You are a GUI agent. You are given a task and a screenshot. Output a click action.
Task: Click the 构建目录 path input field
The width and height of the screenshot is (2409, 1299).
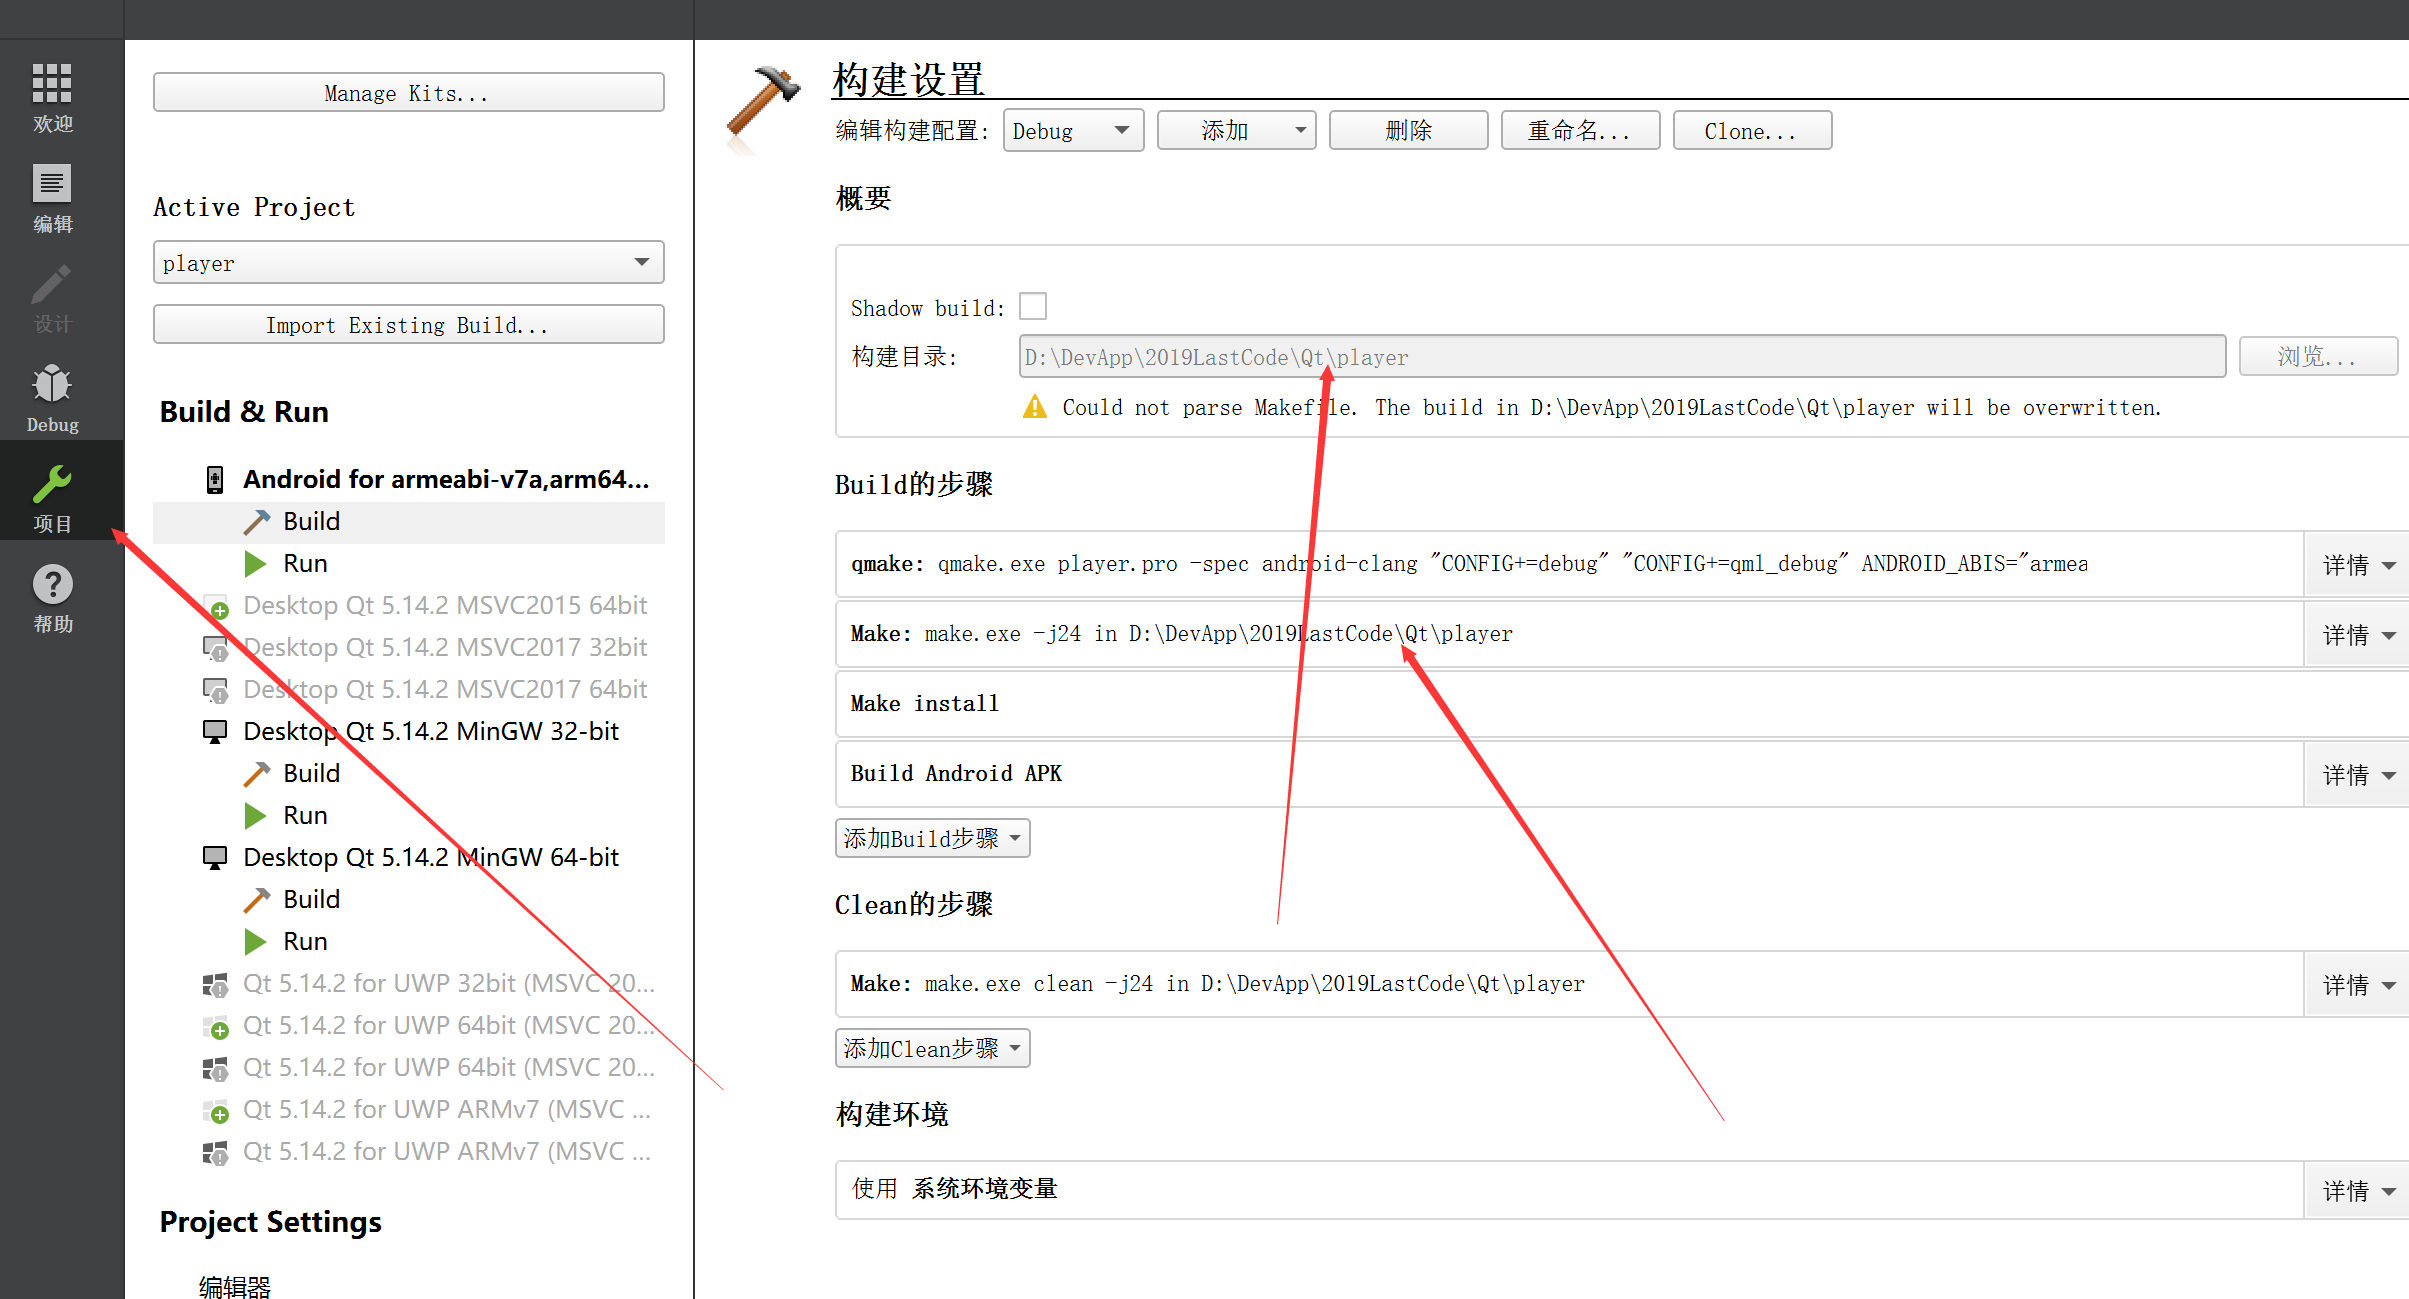pyautogui.click(x=1622, y=357)
